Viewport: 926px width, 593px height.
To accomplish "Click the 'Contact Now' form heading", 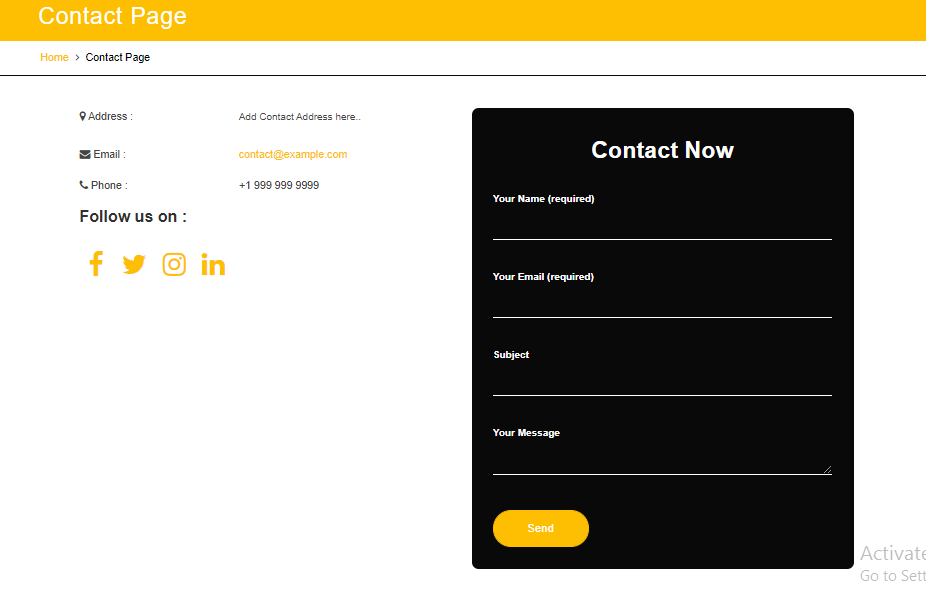I will (x=663, y=150).
